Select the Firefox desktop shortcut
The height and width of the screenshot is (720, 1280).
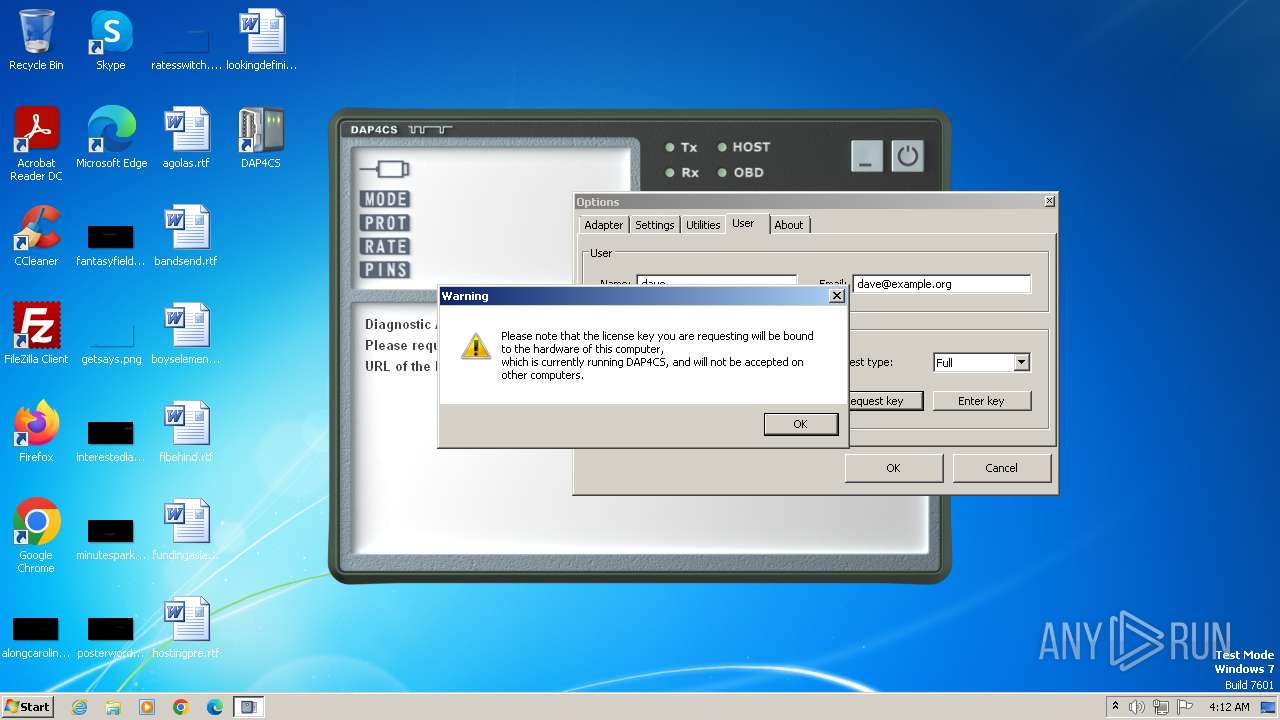point(36,432)
